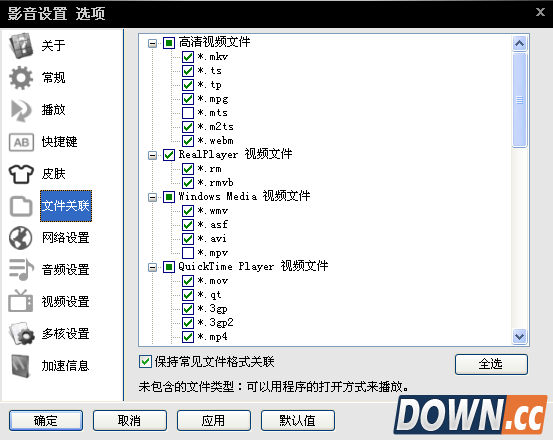Switch to the 常规 settings page

tap(53, 78)
